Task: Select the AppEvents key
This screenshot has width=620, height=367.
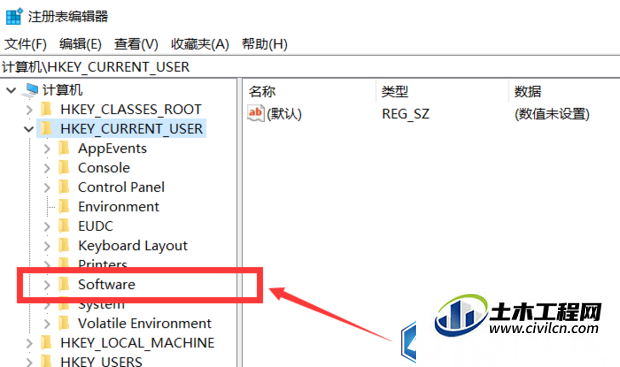Action: (x=112, y=148)
